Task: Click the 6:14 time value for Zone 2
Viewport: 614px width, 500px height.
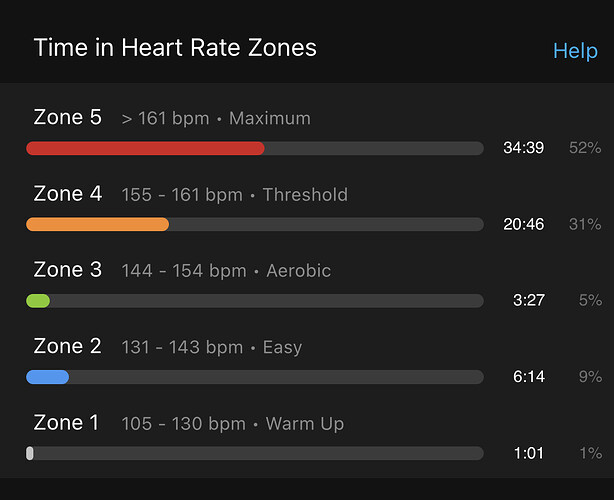Action: 529,377
